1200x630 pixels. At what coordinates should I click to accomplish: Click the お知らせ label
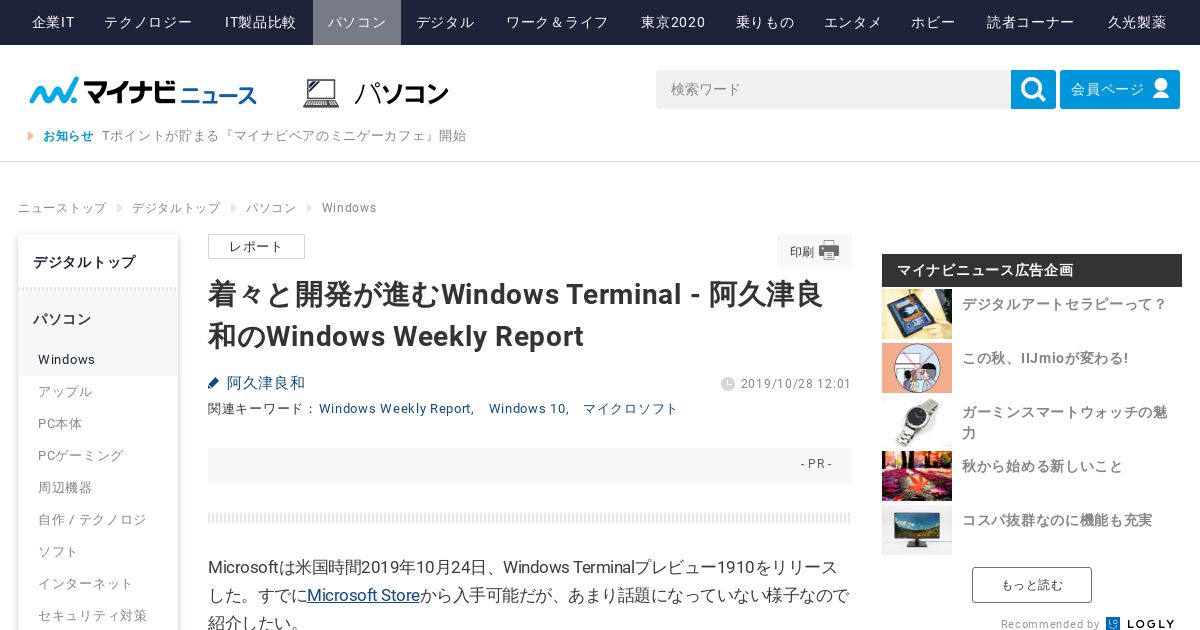[68, 136]
